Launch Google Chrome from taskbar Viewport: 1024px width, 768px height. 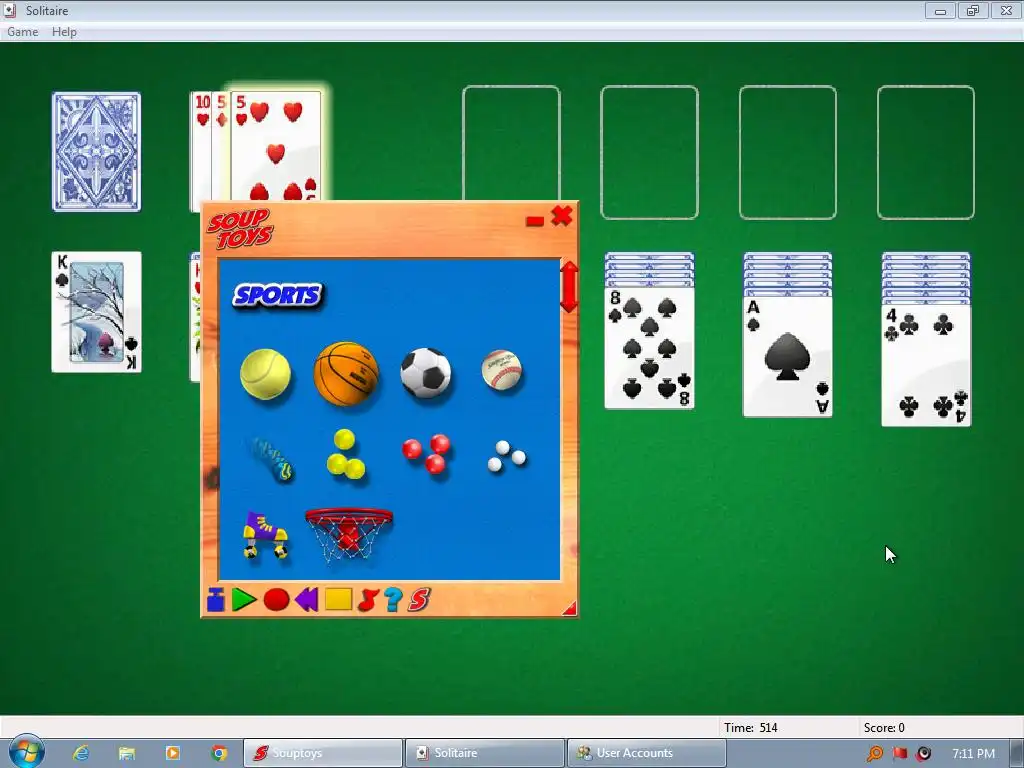click(x=219, y=753)
